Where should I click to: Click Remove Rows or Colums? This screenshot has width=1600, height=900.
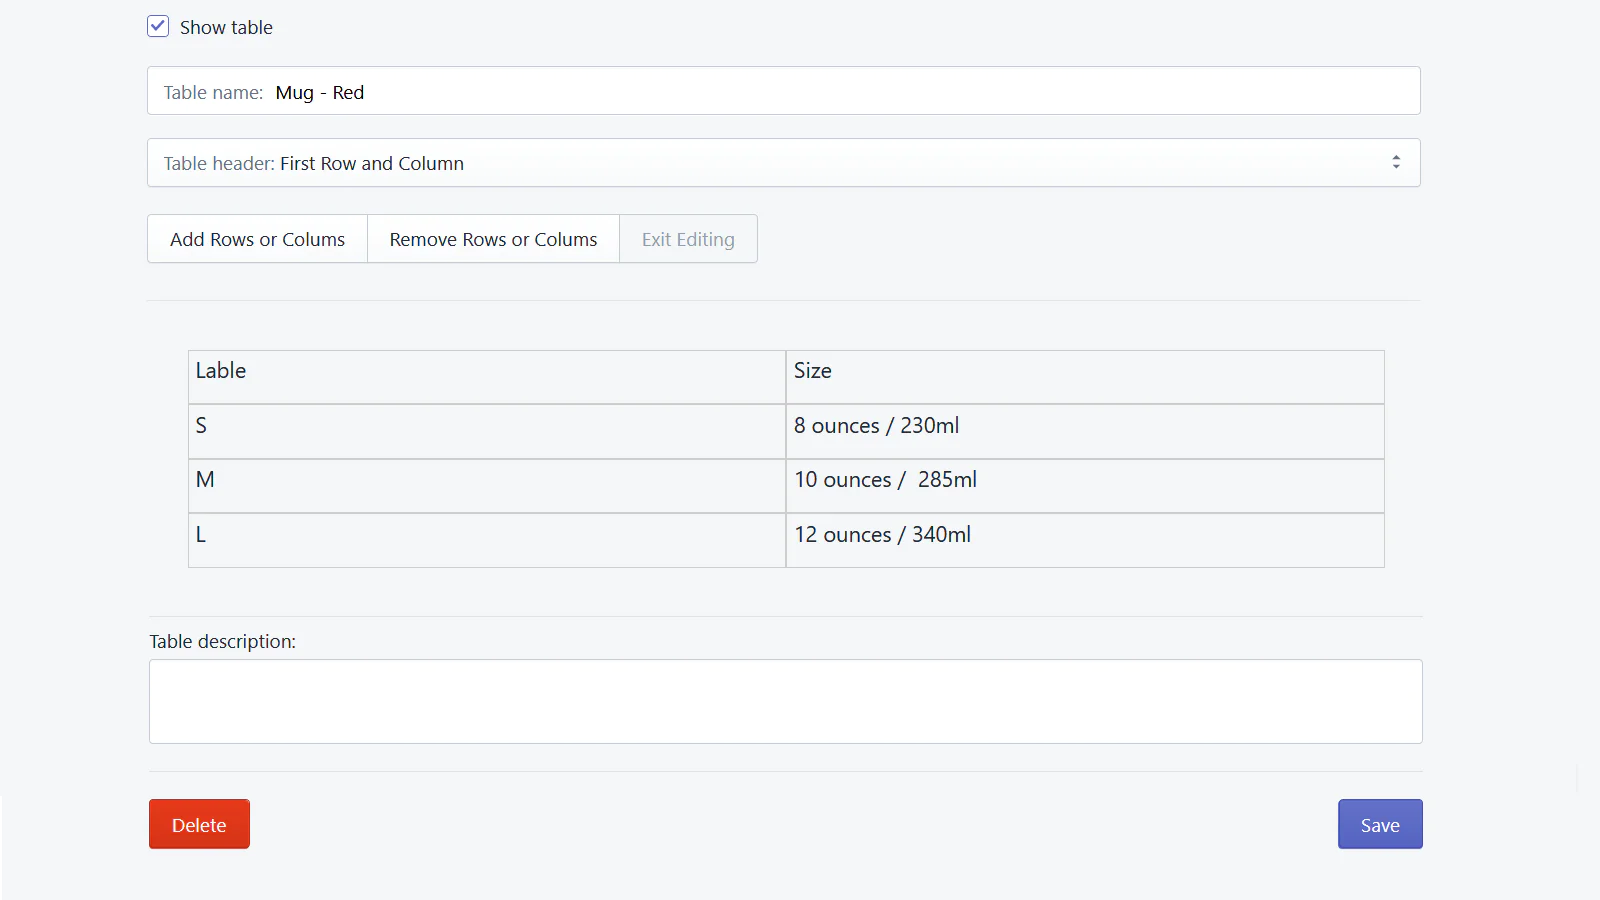pos(492,239)
